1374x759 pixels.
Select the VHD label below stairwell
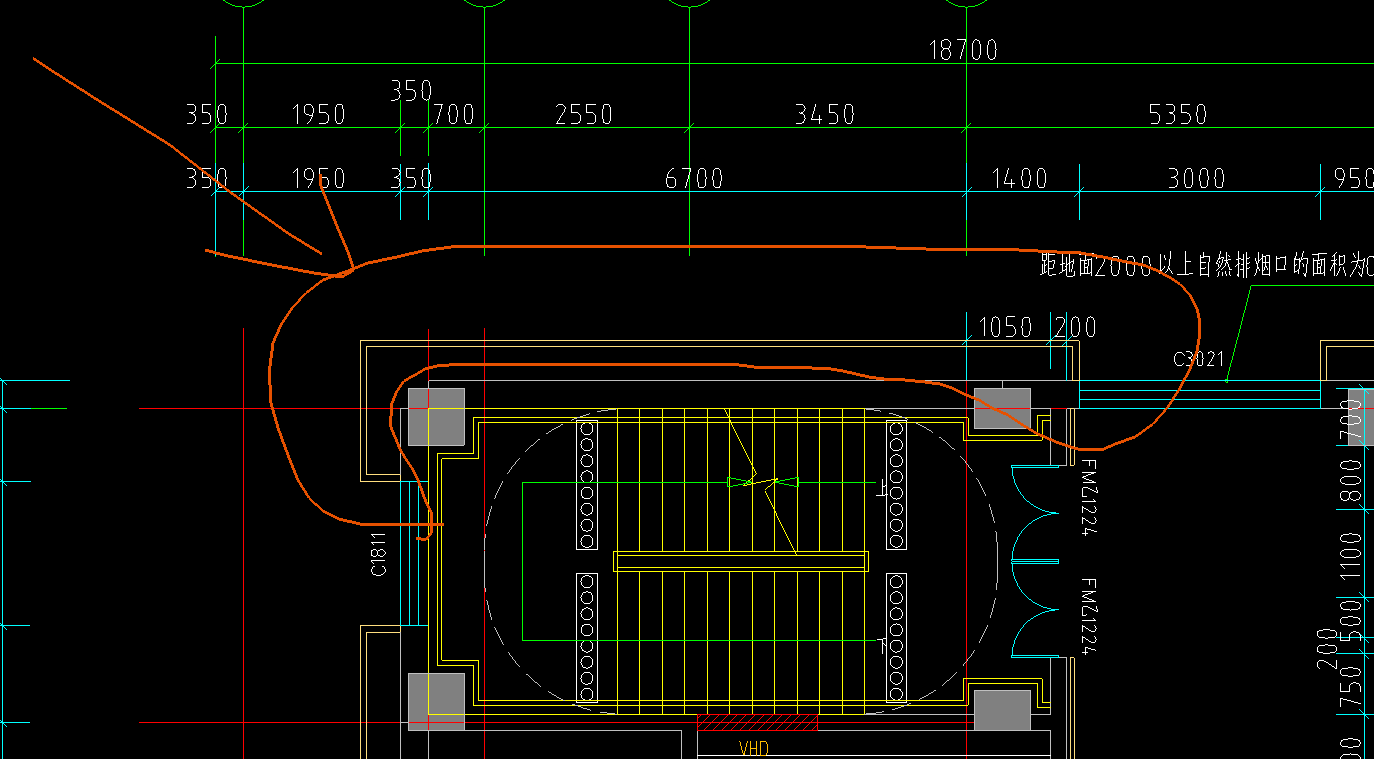pyautogui.click(x=753, y=748)
